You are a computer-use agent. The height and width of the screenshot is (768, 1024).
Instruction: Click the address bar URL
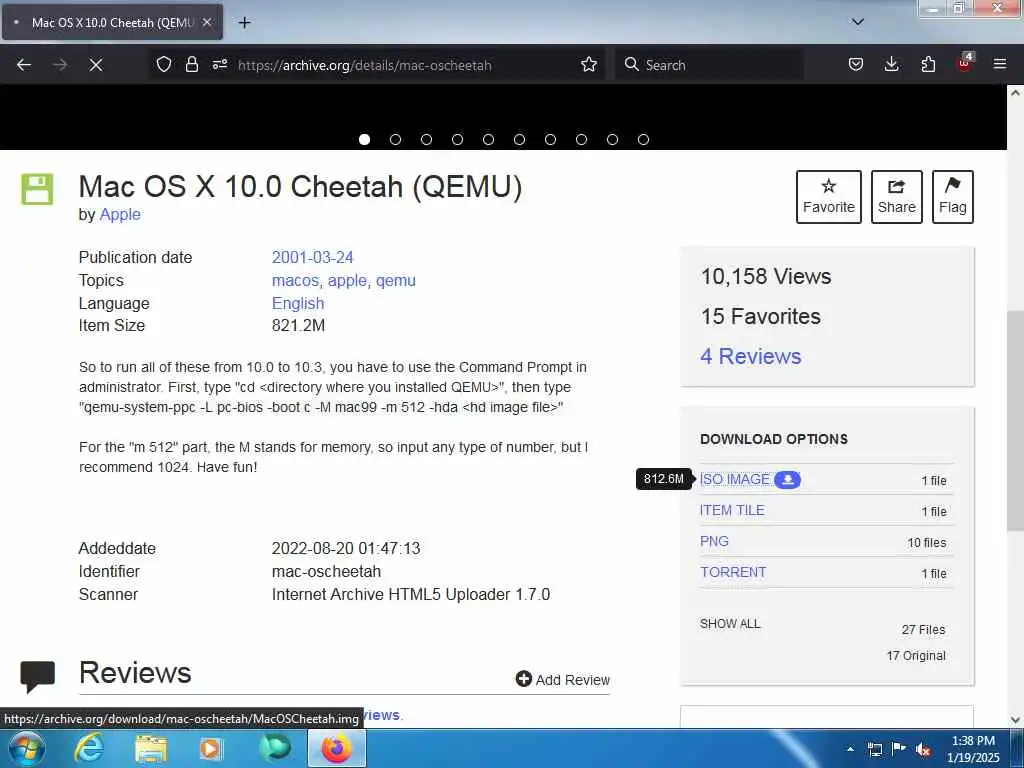tap(364, 65)
